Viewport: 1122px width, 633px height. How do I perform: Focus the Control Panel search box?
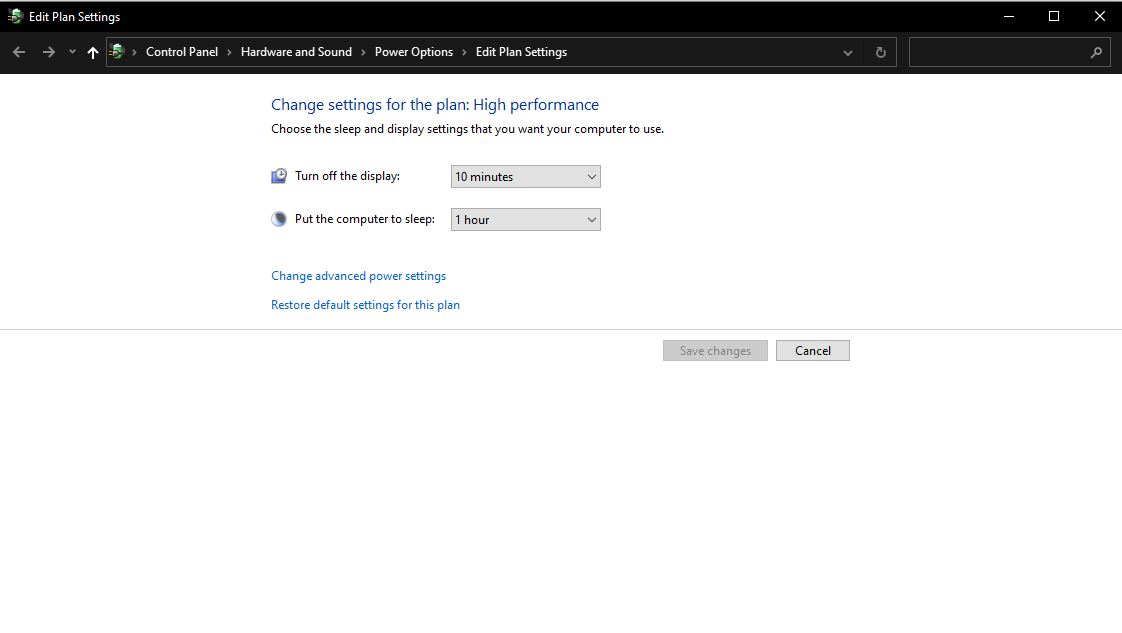(x=1000, y=52)
